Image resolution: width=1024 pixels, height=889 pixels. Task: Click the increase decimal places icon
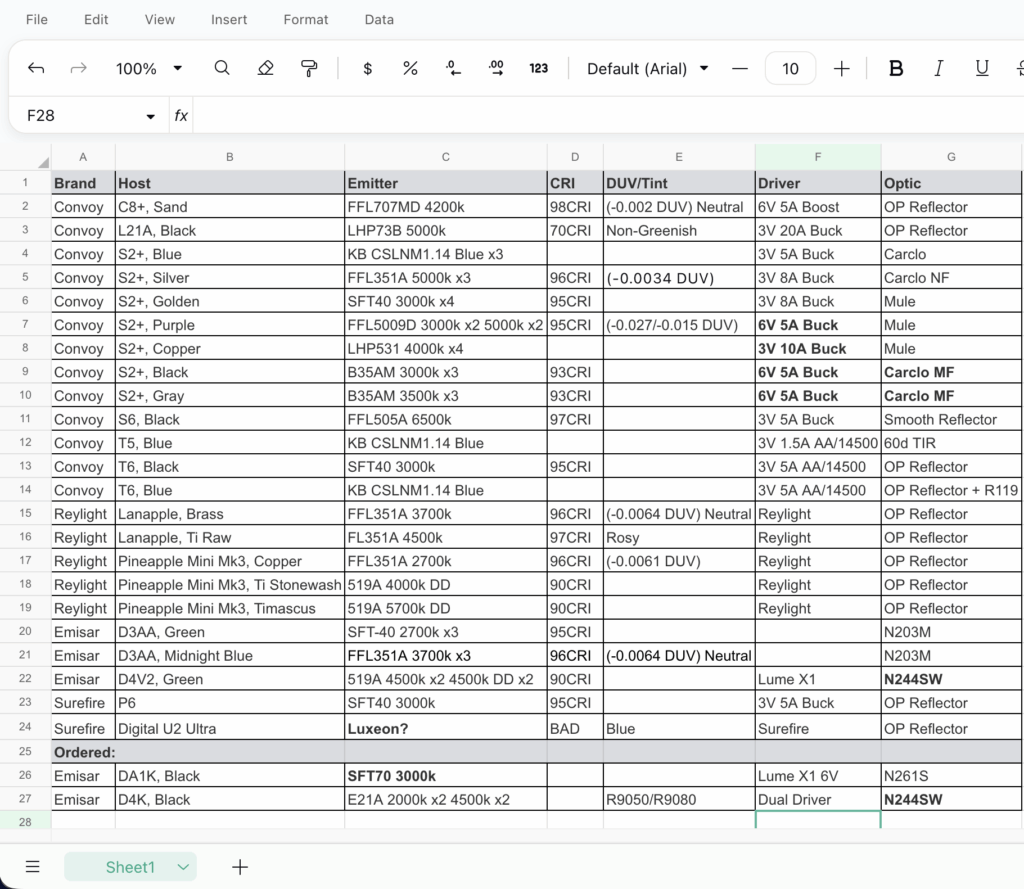(x=496, y=68)
